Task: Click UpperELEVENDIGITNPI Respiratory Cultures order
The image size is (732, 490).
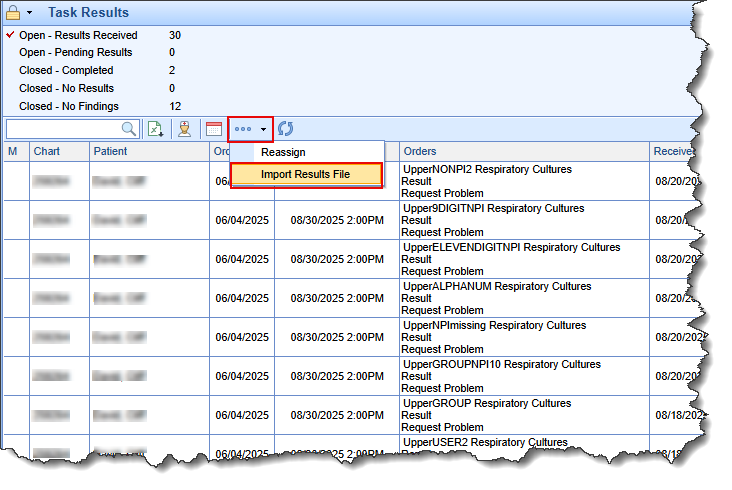Action: tap(512, 247)
